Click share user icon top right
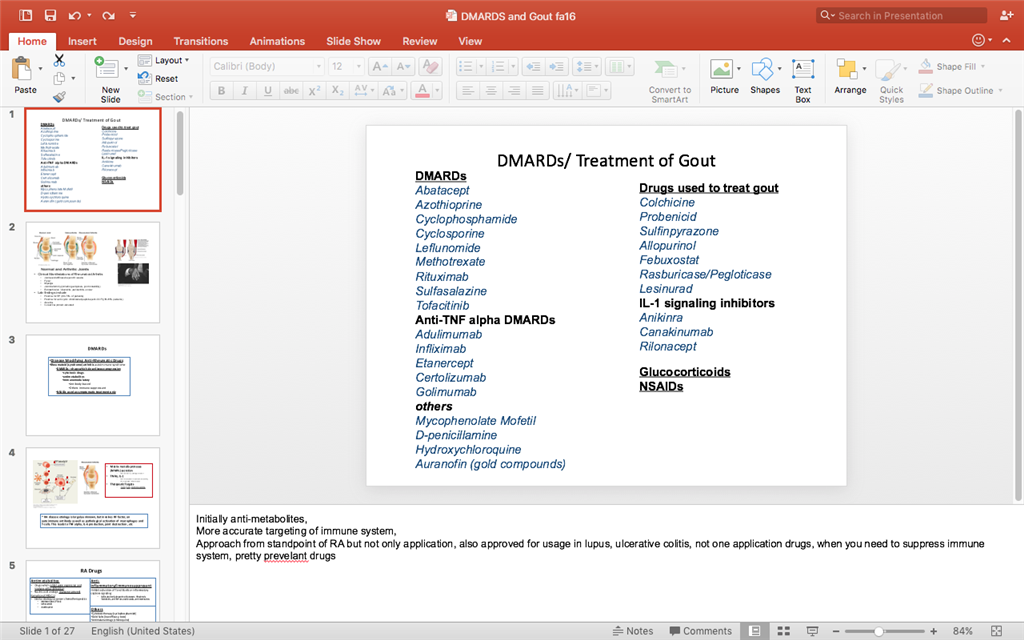Screen dimensions: 1024x640 click(x=1006, y=15)
